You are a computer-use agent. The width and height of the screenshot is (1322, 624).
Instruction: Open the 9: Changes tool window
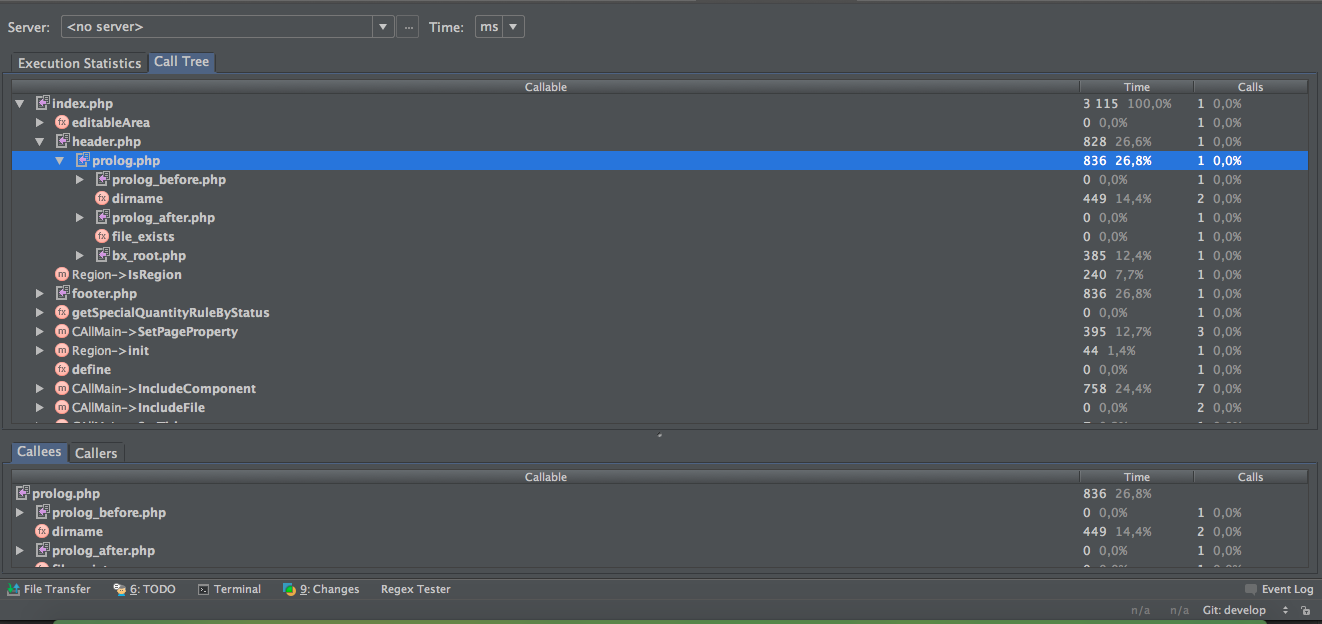[x=321, y=589]
